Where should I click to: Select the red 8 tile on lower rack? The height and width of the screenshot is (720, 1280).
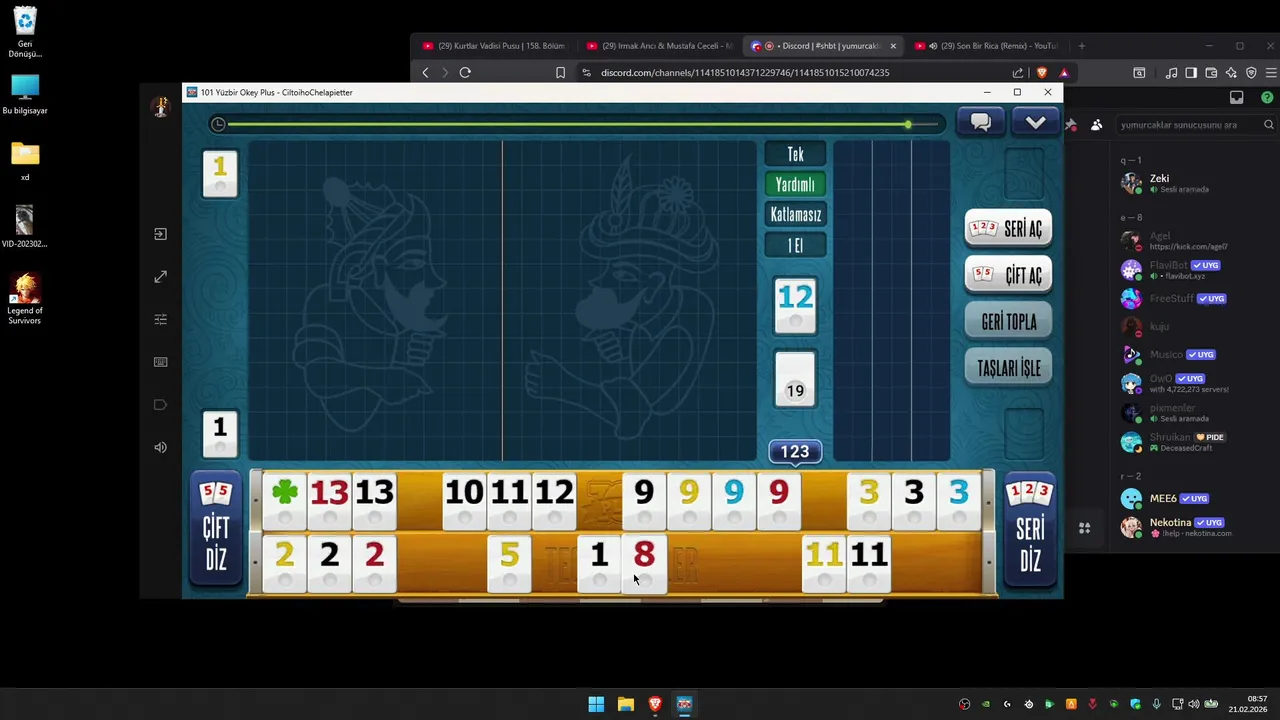pos(644,562)
